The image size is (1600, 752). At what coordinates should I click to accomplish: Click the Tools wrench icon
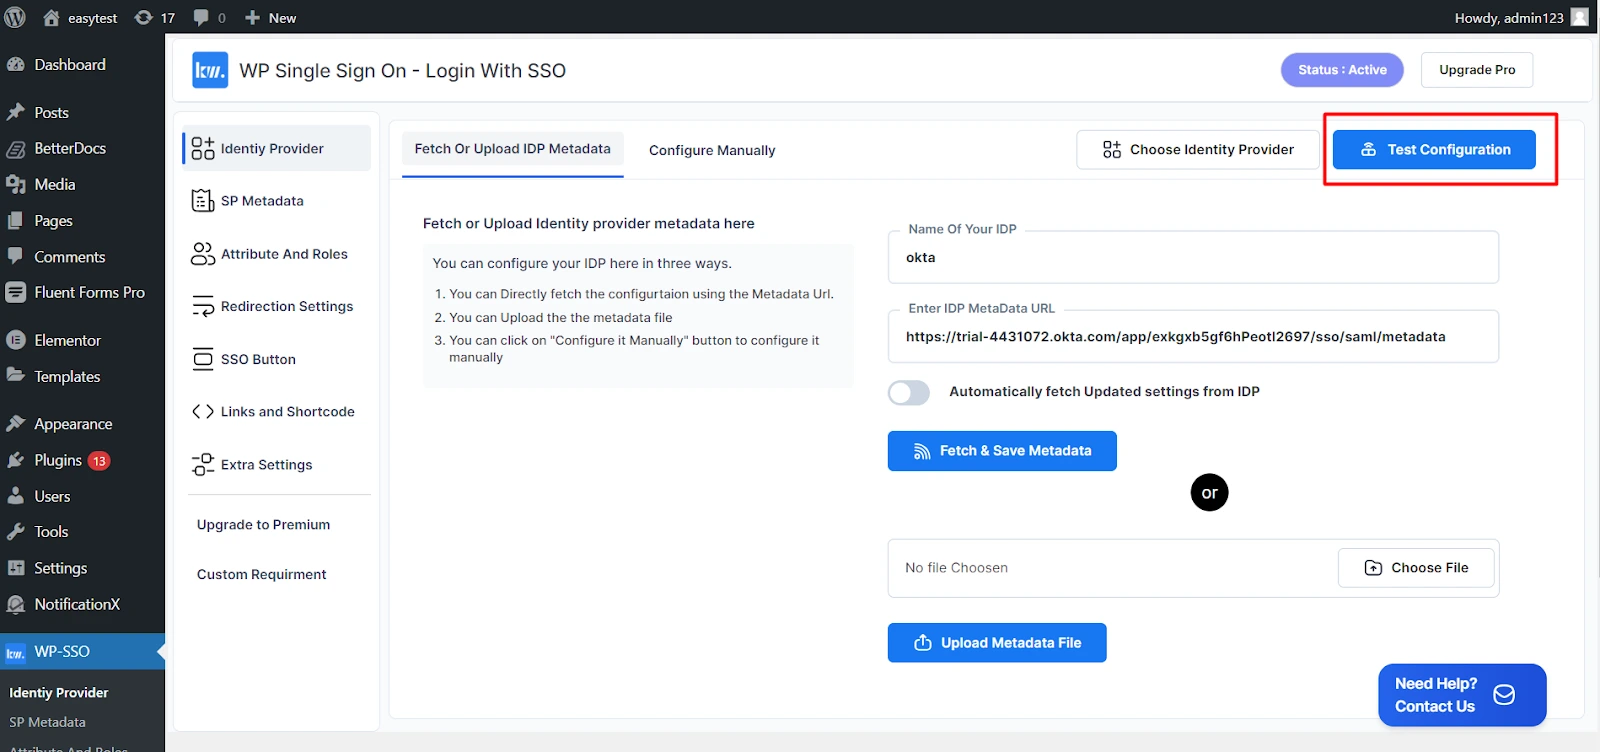coord(16,532)
